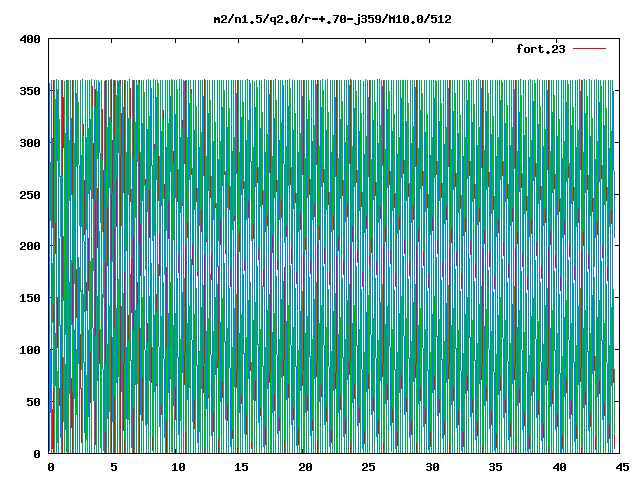
Task: Click y-axis label 200
Action: (30, 246)
